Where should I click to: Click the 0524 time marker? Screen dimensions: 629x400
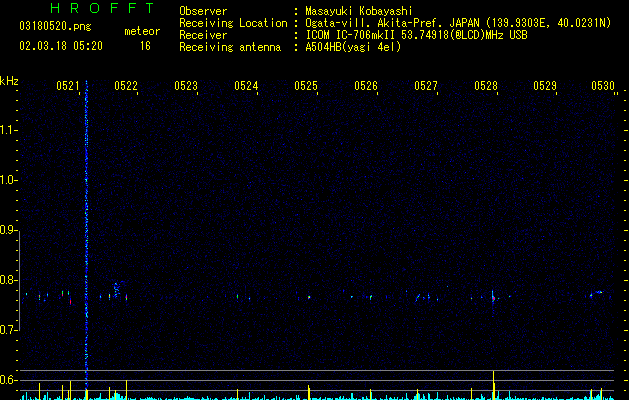[246, 85]
